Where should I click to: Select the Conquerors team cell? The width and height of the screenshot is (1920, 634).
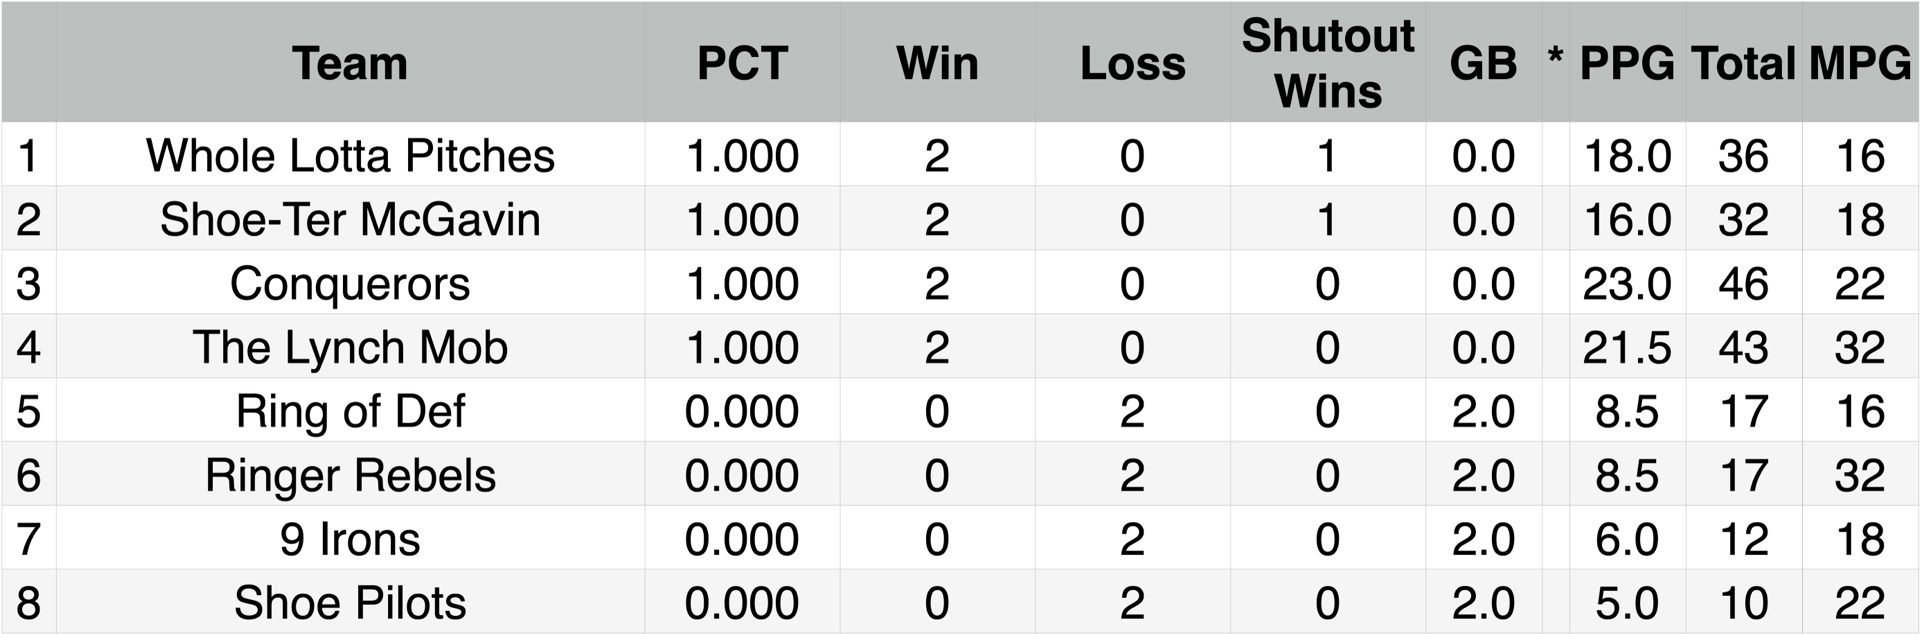tap(350, 284)
